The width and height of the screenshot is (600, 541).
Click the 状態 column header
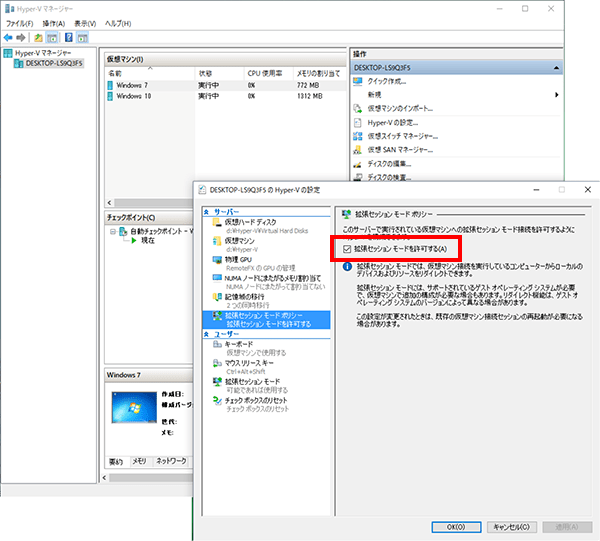point(219,73)
